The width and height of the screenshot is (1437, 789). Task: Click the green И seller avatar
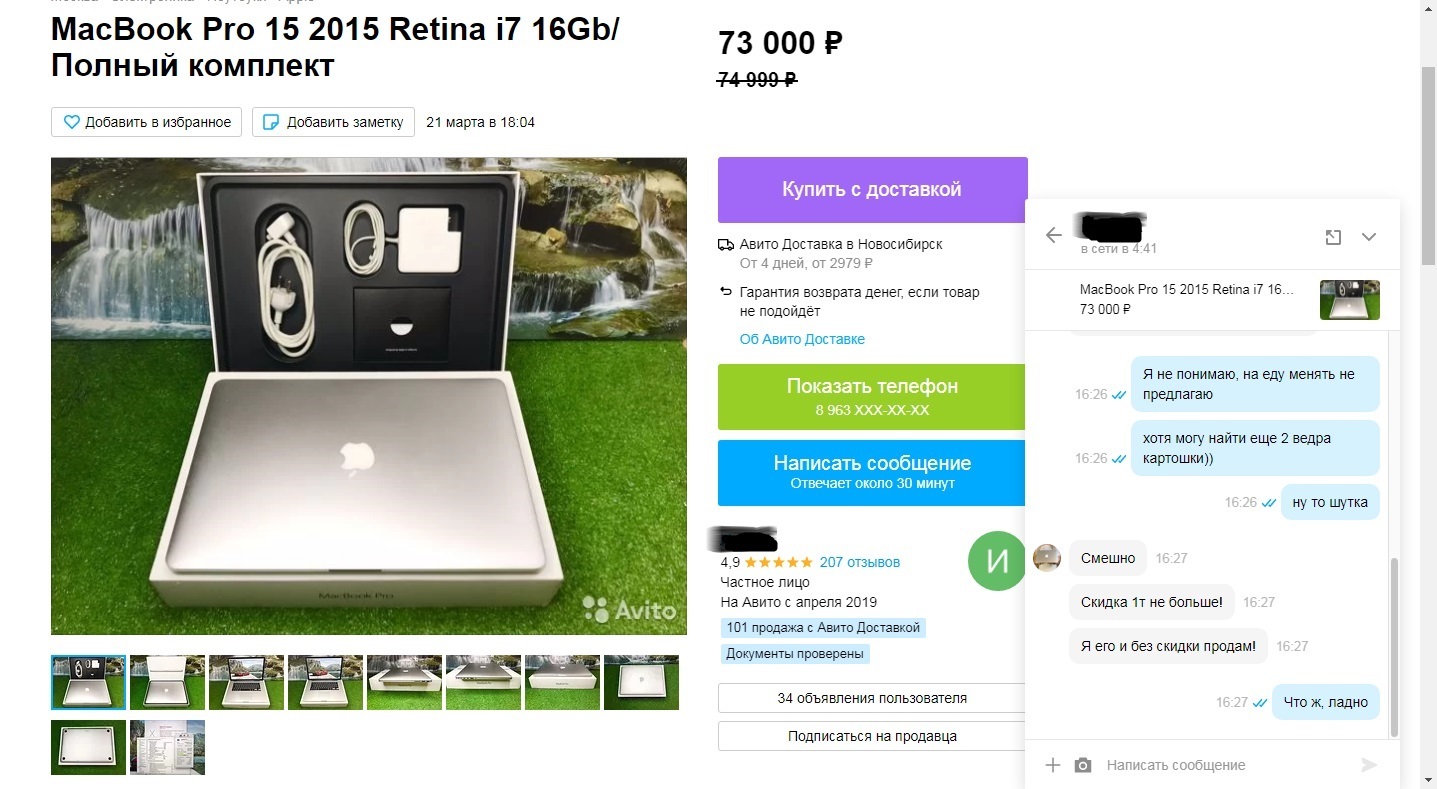(x=997, y=561)
